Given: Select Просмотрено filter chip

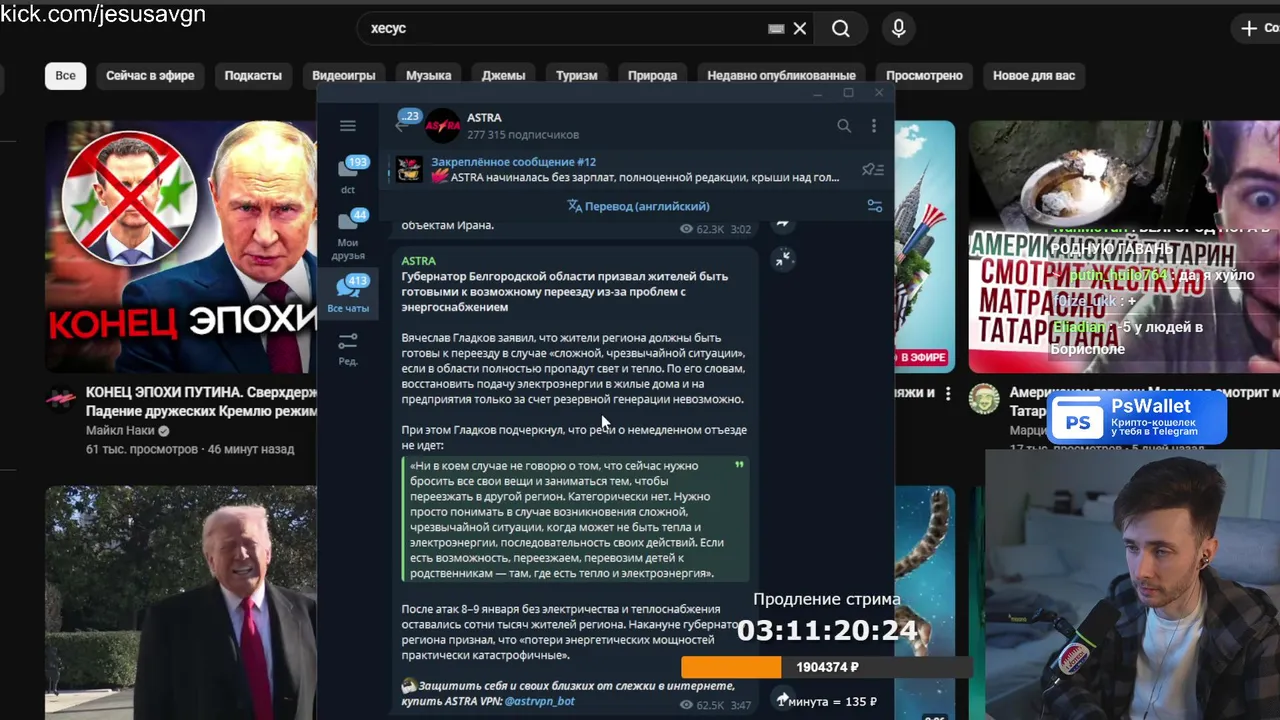Looking at the screenshot, I should click(x=924, y=75).
